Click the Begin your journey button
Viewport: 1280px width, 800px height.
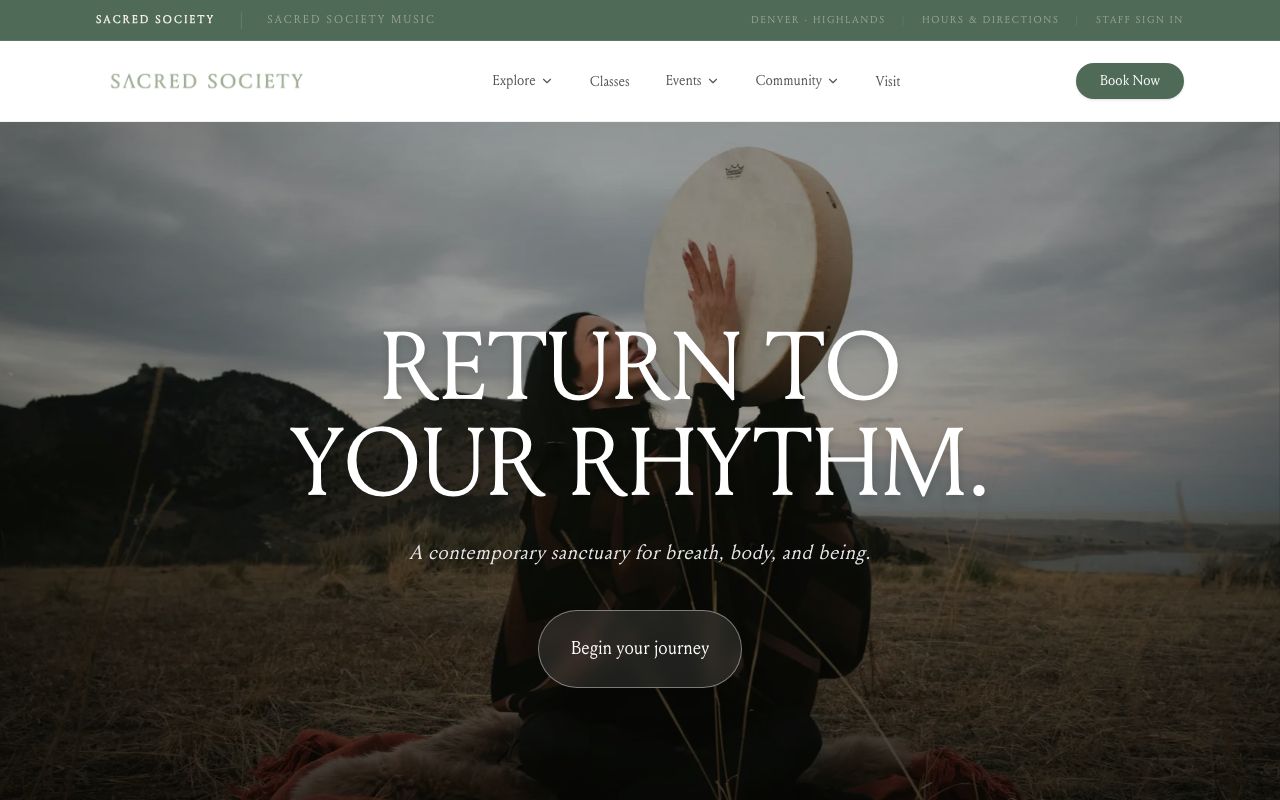pyautogui.click(x=640, y=649)
